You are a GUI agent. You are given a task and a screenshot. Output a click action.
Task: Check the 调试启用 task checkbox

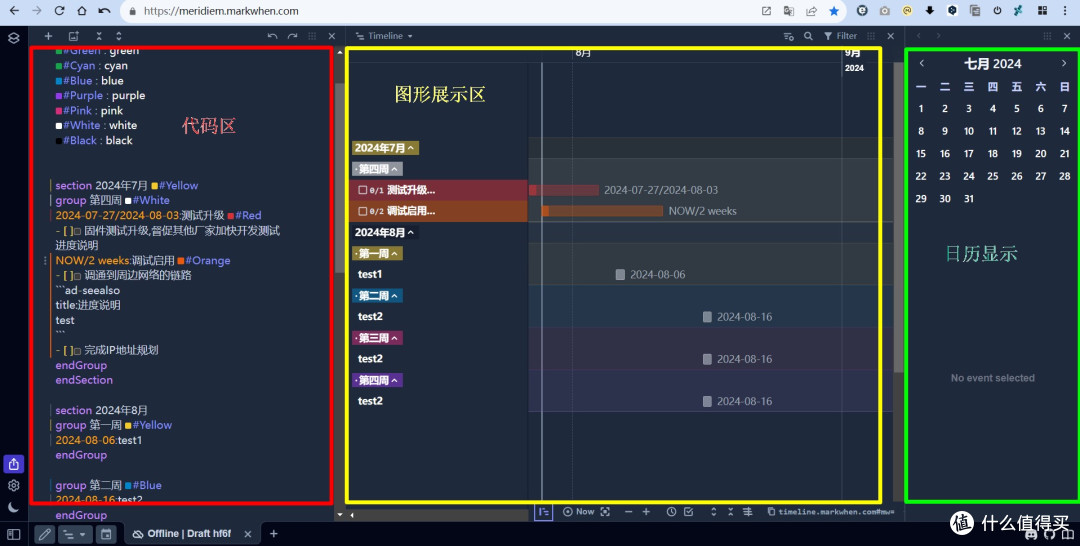[362, 211]
